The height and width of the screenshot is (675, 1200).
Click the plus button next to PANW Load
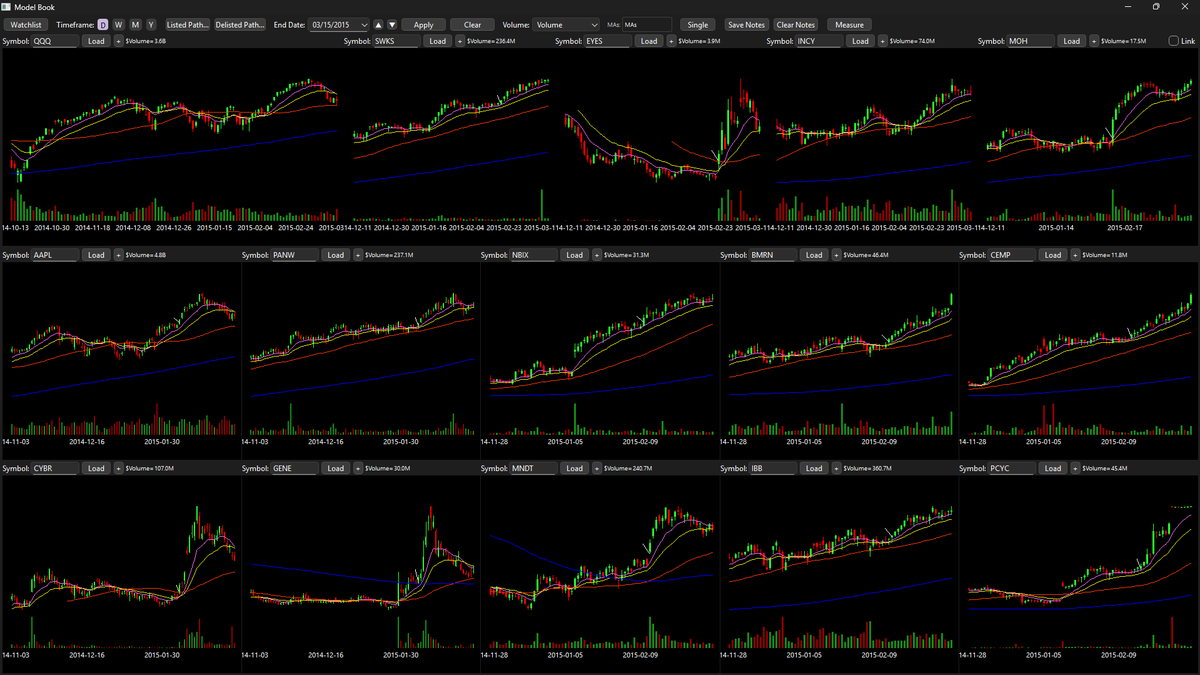(358, 255)
